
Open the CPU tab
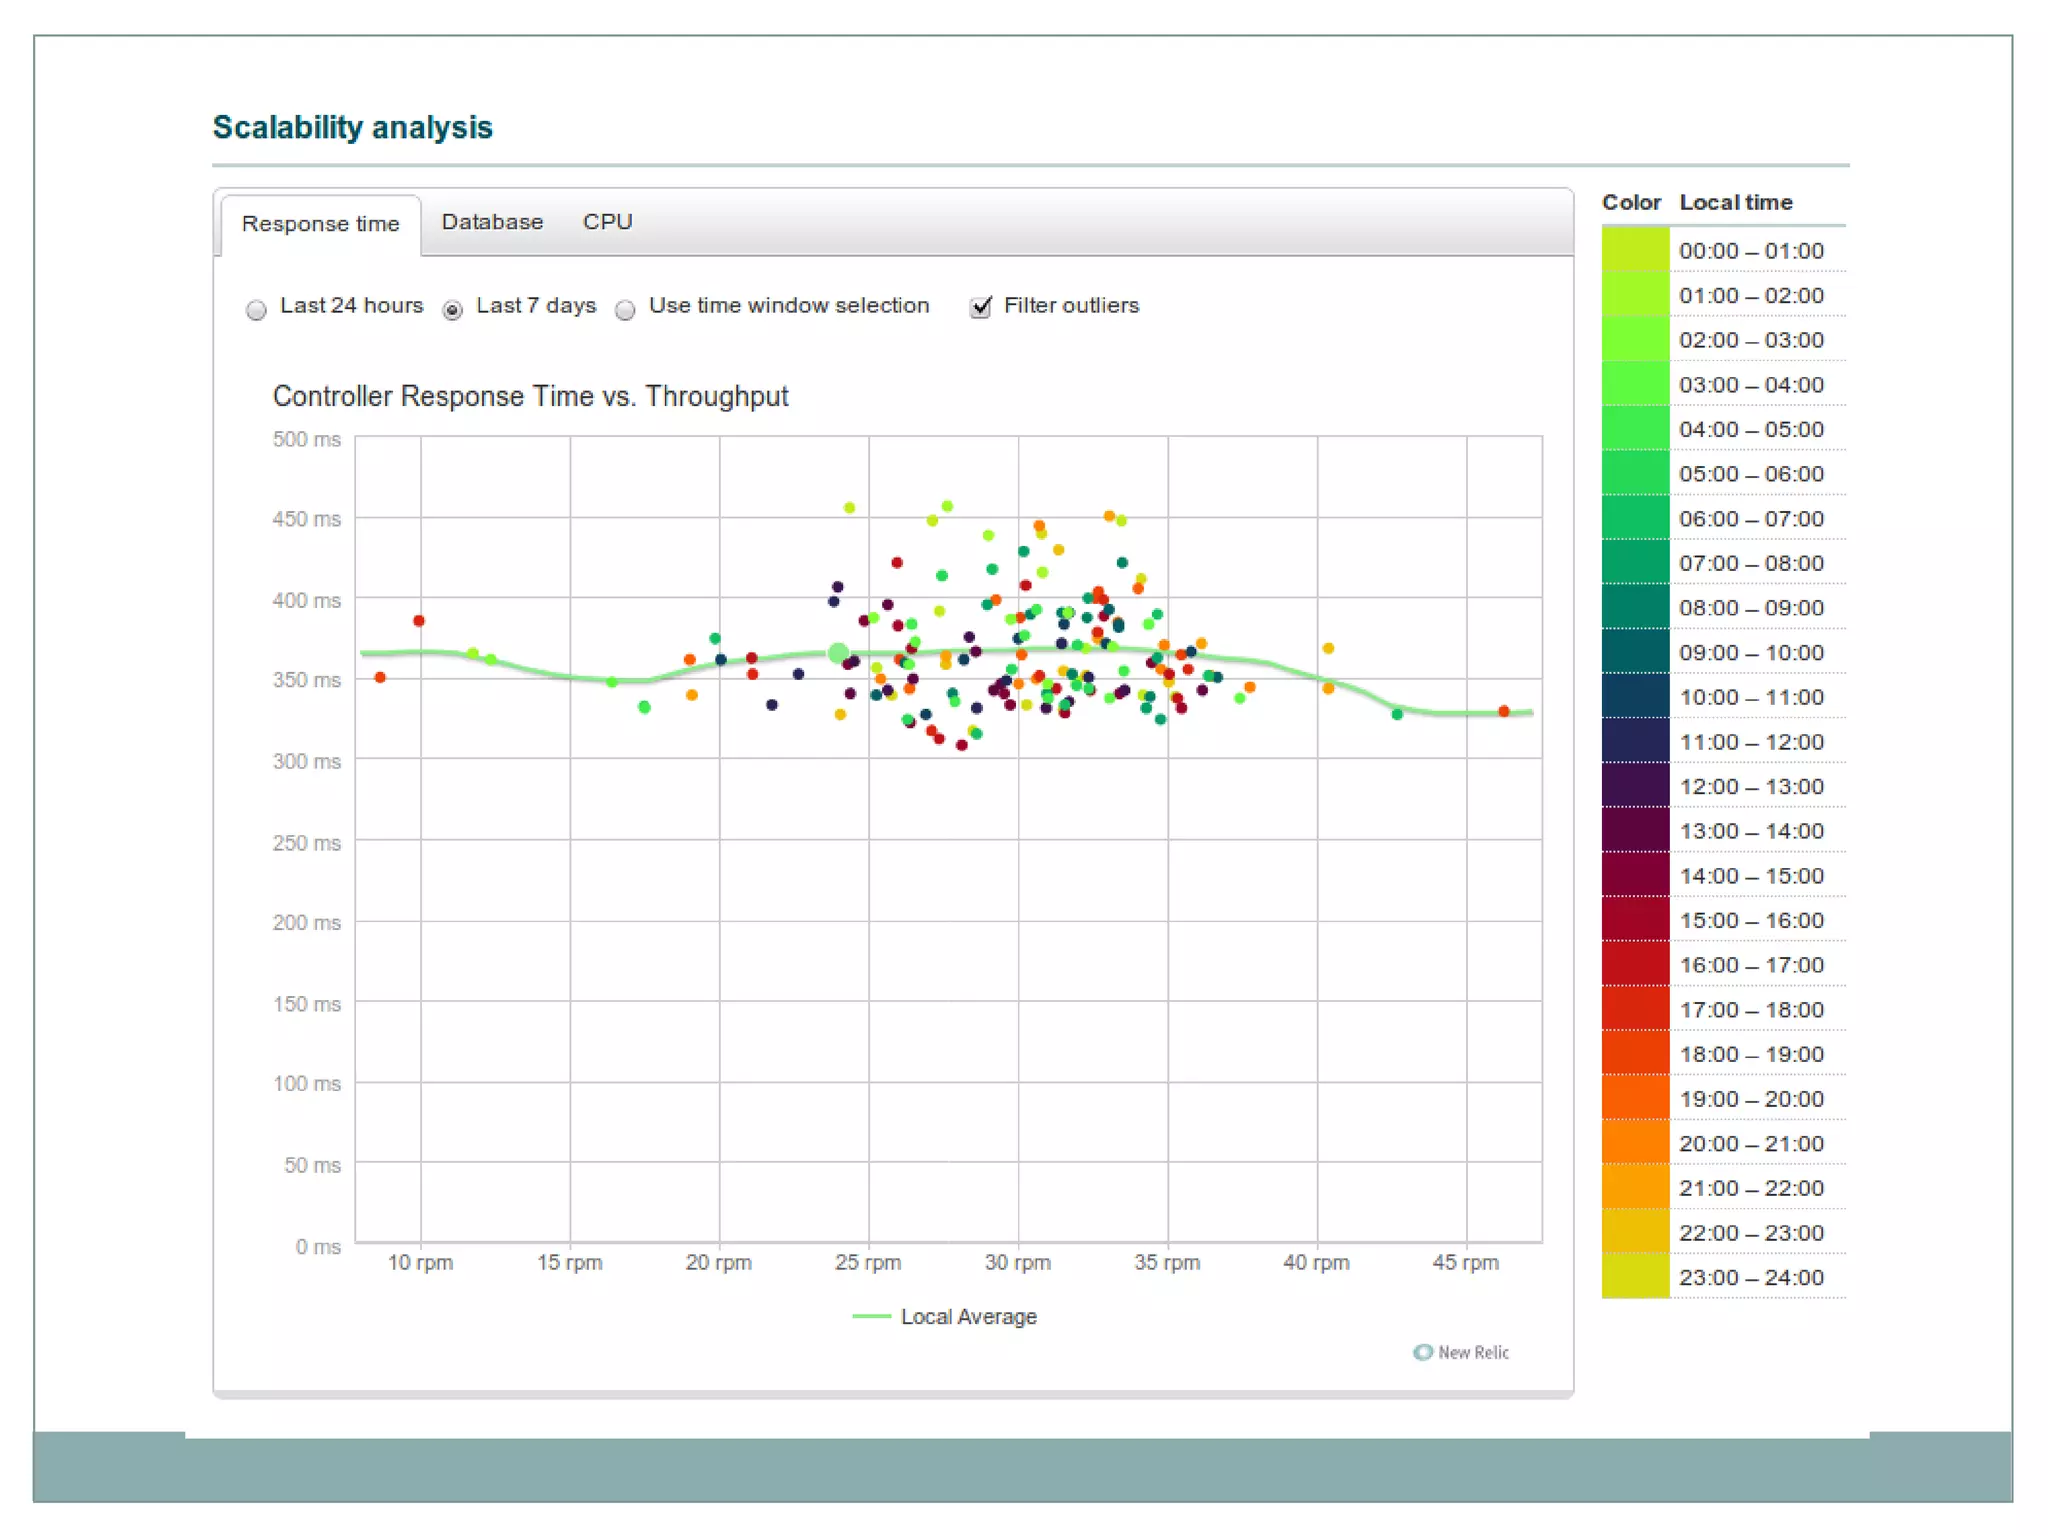[607, 222]
